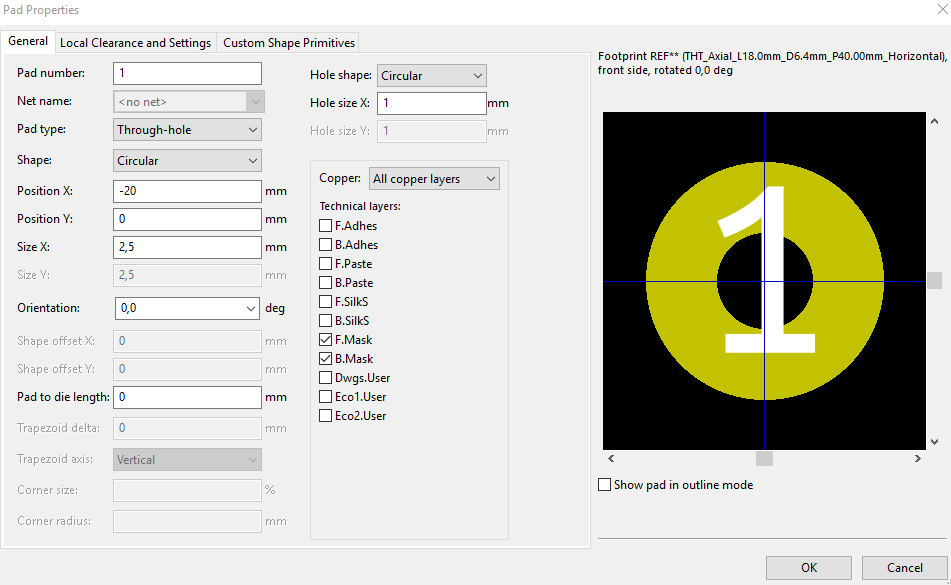Check the B.Paste layer checkbox
Screen dimensions: 951x585
(325, 282)
